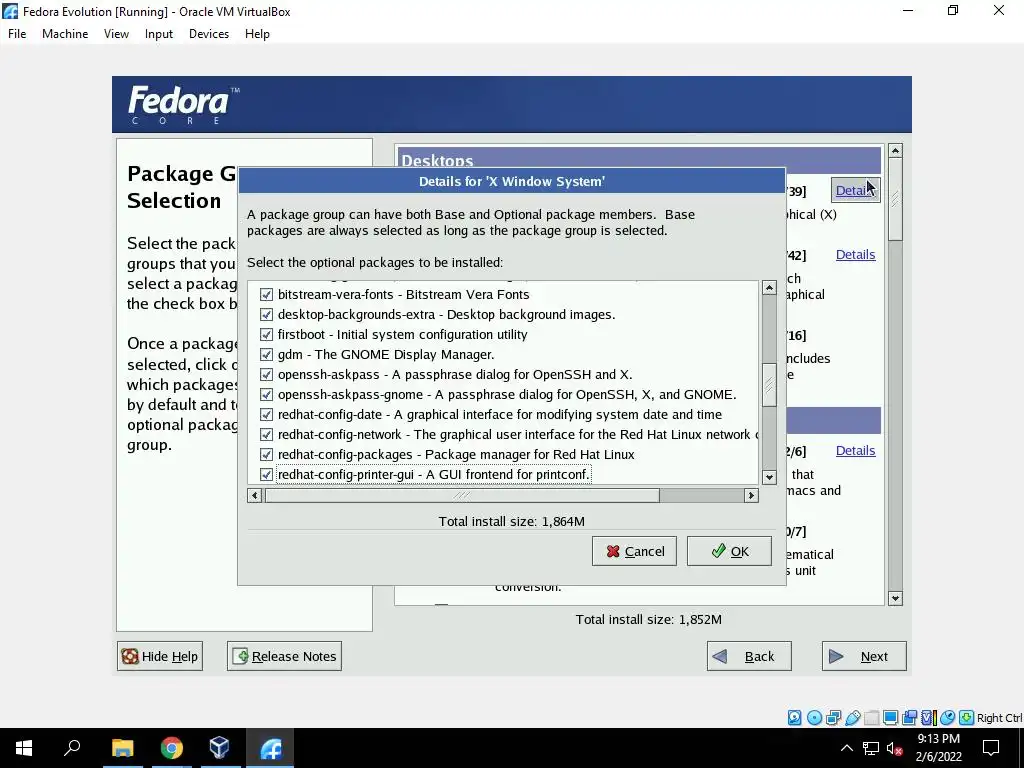Image resolution: width=1024 pixels, height=768 pixels.
Task: Uncheck redhat-config-network package
Action: [266, 434]
